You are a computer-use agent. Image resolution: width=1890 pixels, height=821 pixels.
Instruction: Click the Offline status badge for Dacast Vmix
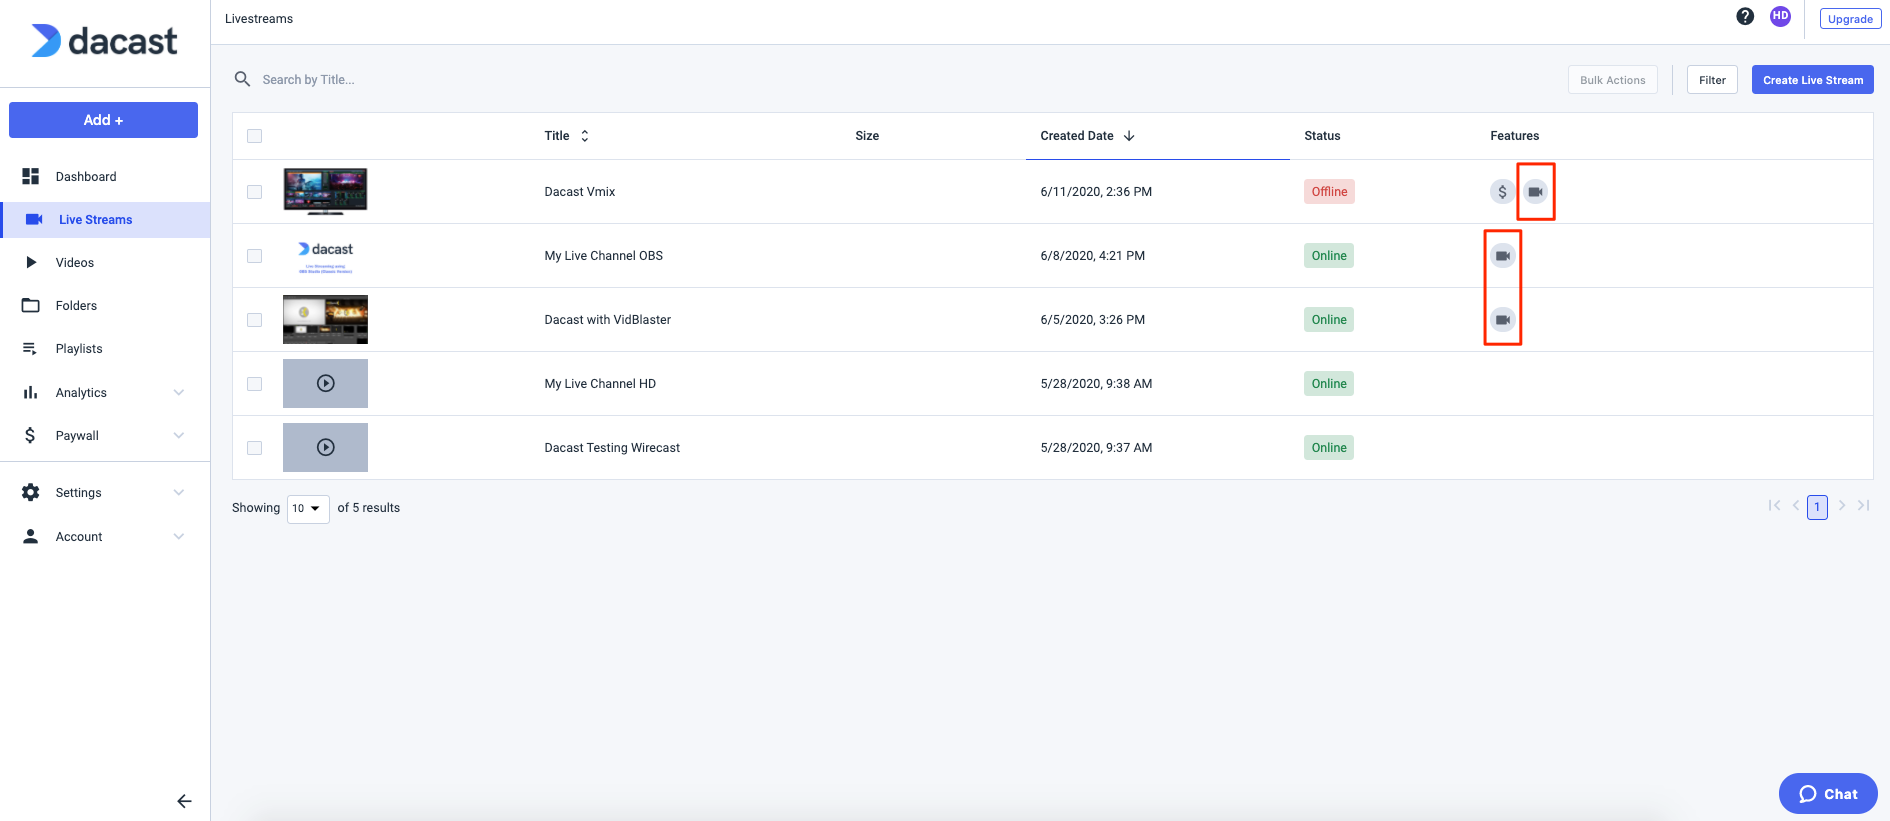pyautogui.click(x=1329, y=192)
